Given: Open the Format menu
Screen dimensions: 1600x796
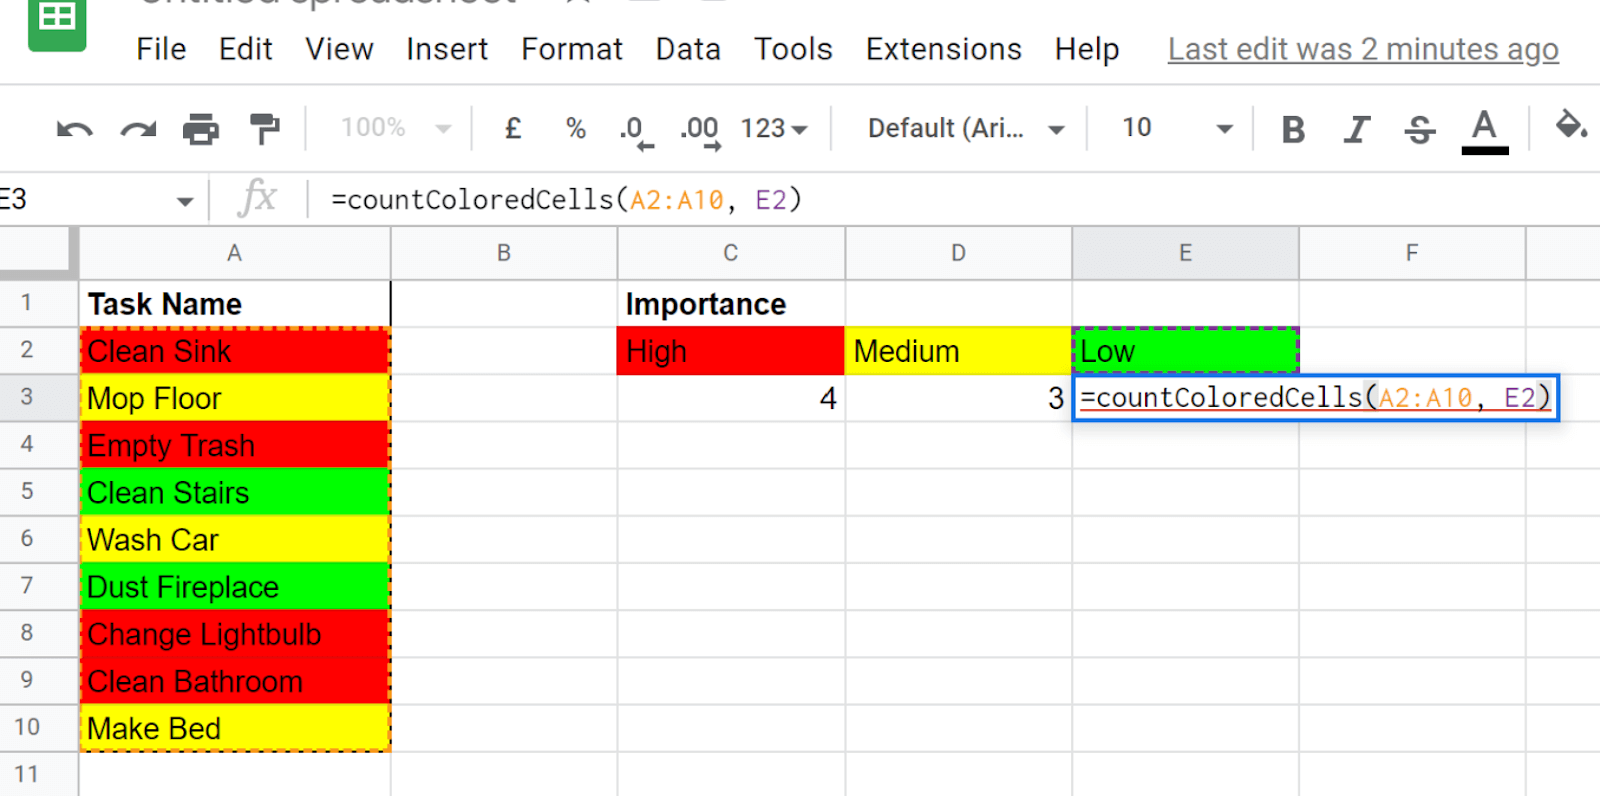Looking at the screenshot, I should point(571,49).
